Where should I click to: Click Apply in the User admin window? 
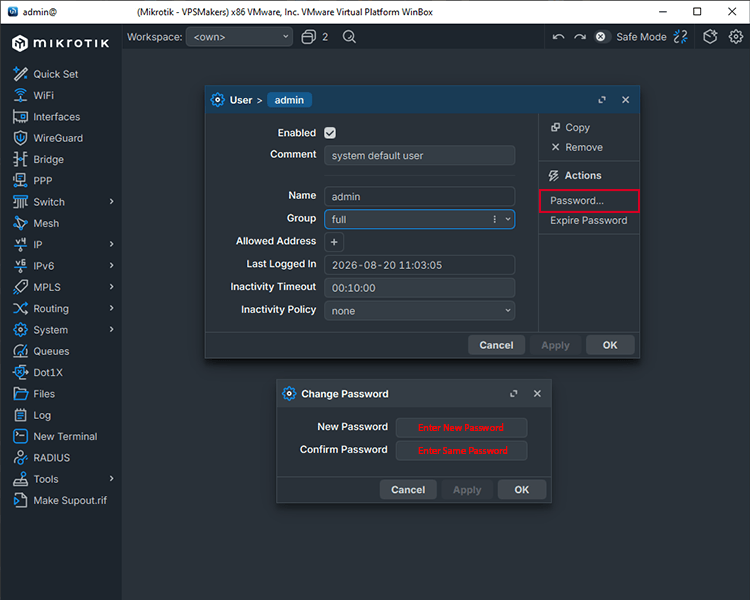(x=555, y=345)
